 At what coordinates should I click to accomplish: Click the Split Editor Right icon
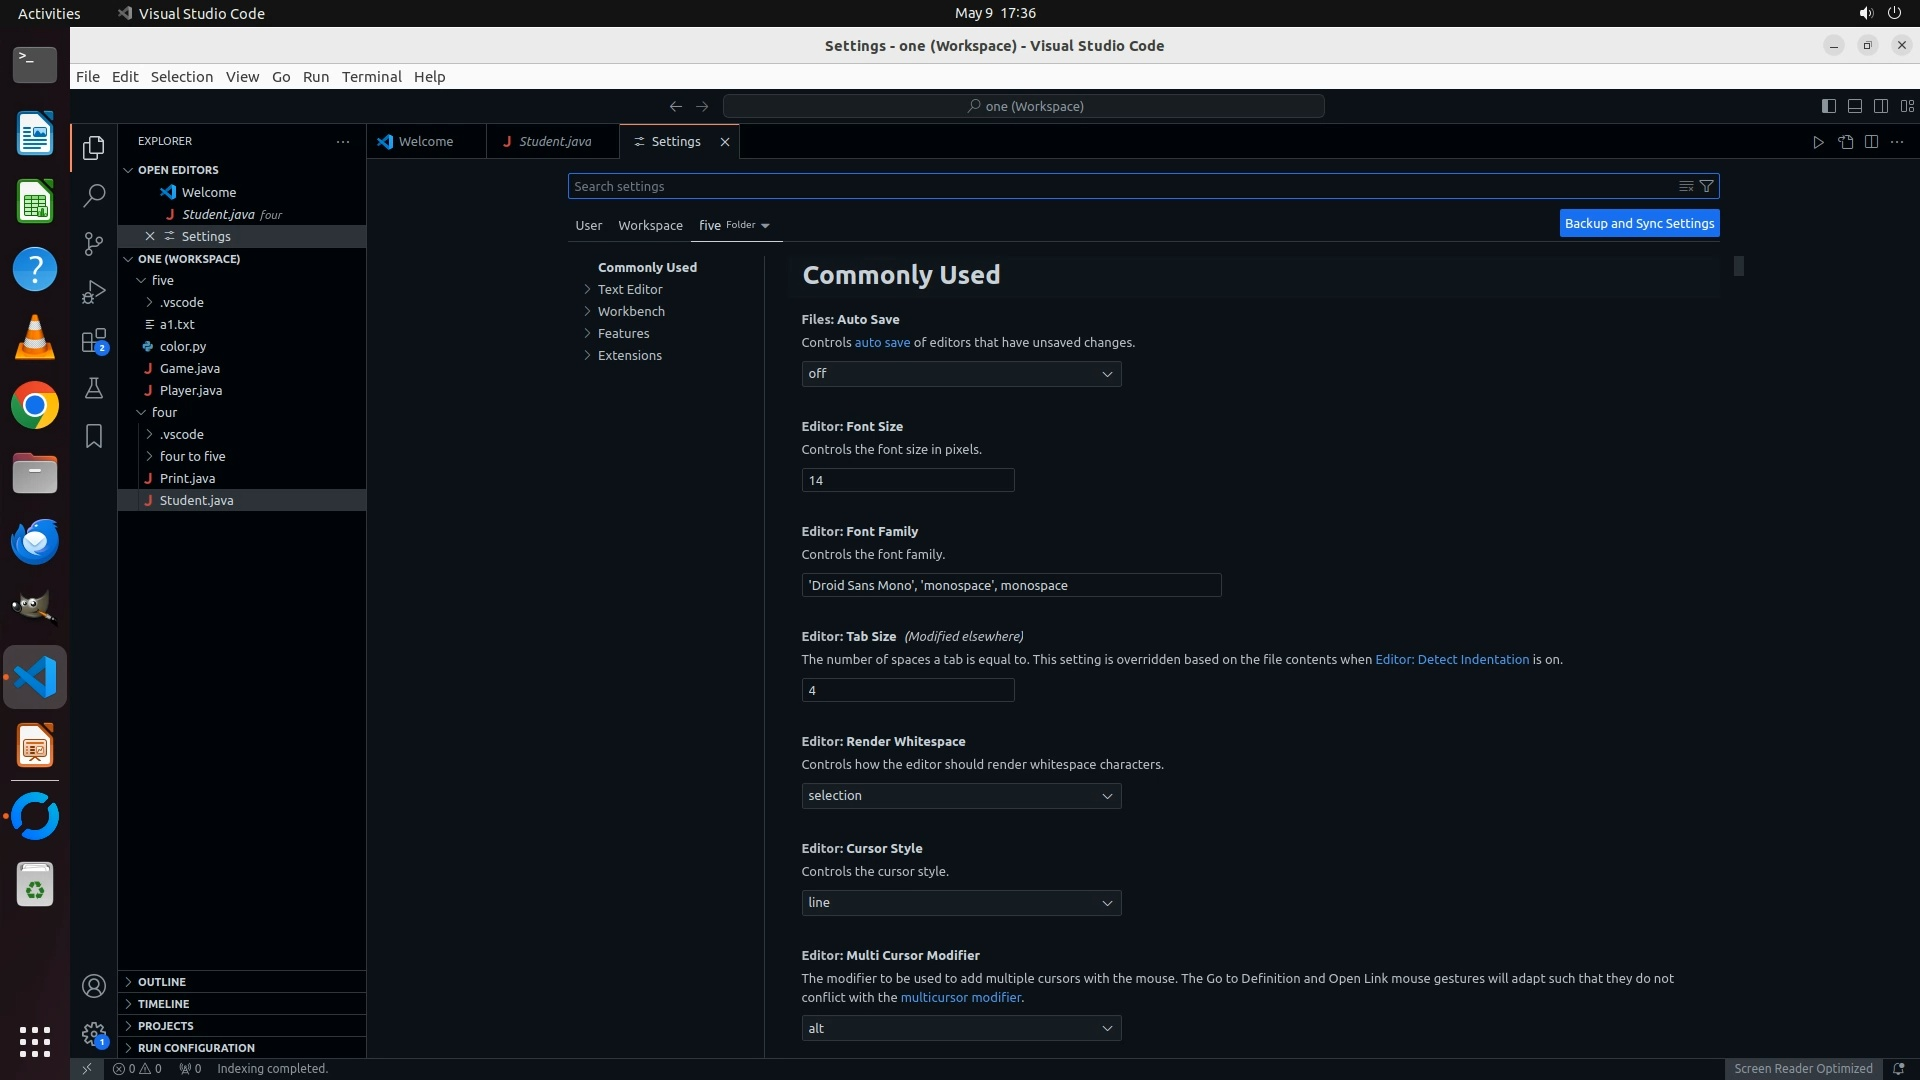click(1871, 142)
